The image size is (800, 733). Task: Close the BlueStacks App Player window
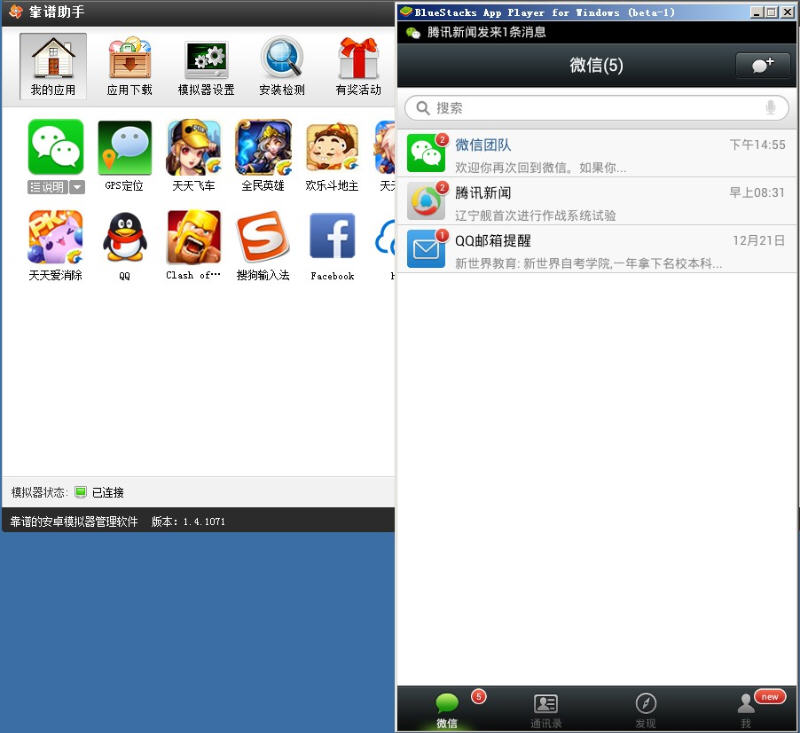point(787,12)
